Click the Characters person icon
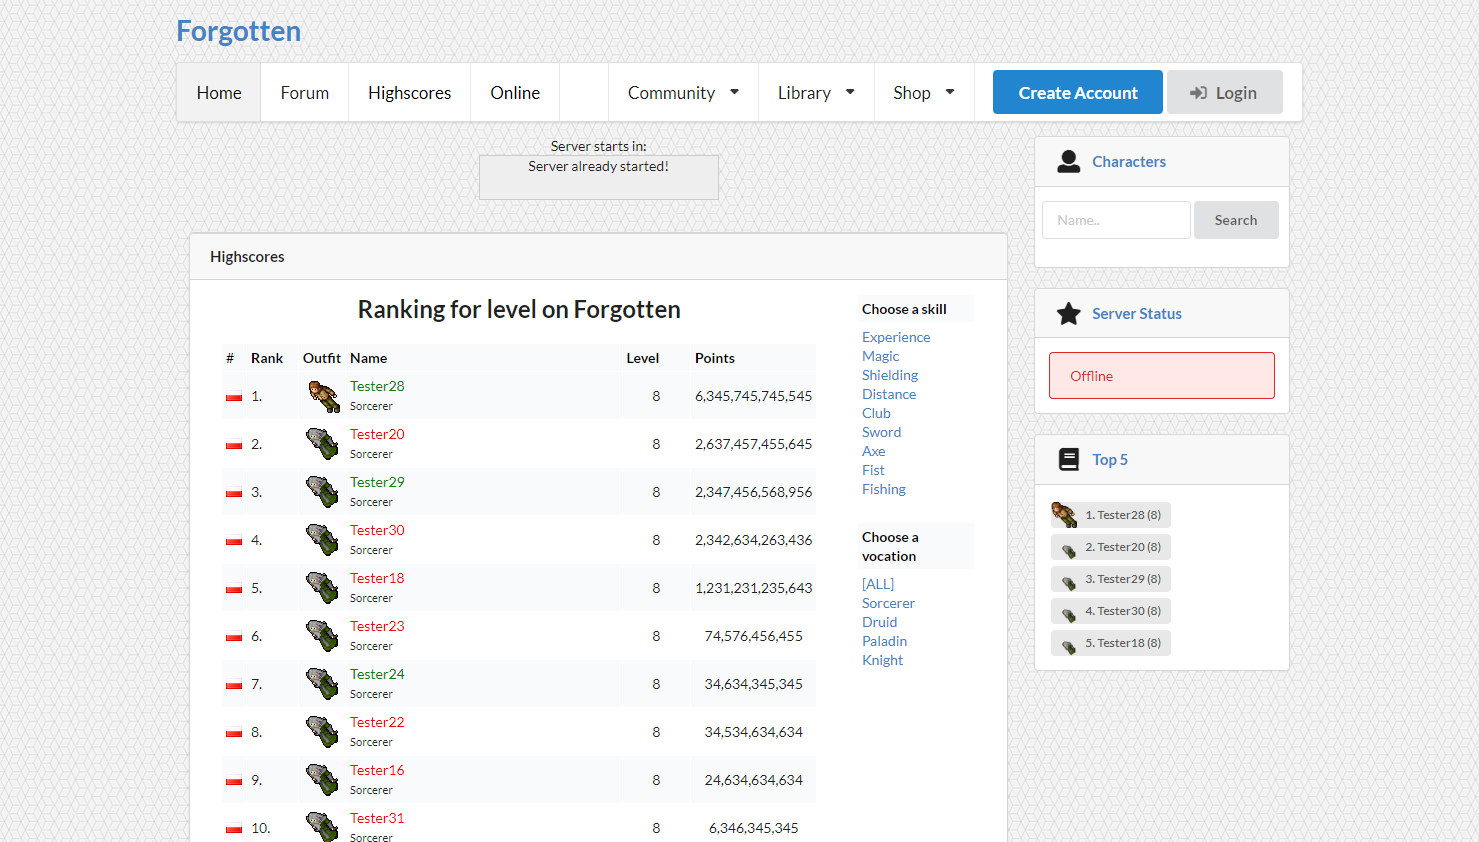This screenshot has width=1479, height=842. [1068, 161]
